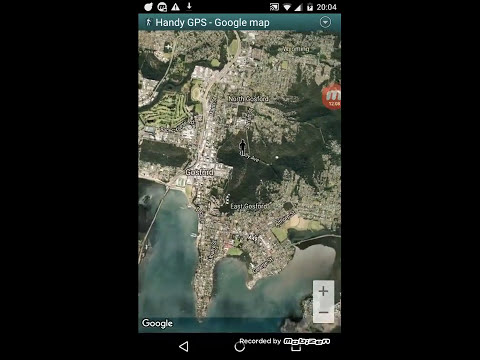This screenshot has height=360, width=480.
Task: Tap the download arrow status bar icon
Action: coord(189,6)
